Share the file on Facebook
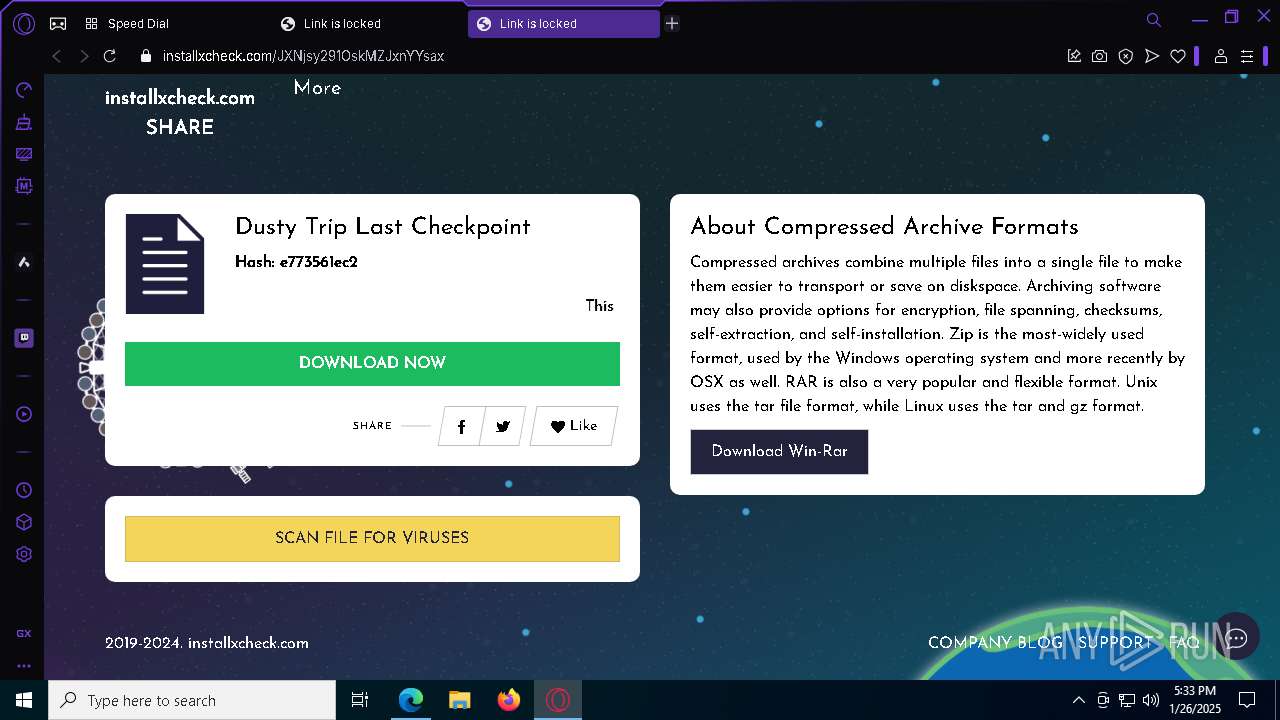 click(x=461, y=426)
